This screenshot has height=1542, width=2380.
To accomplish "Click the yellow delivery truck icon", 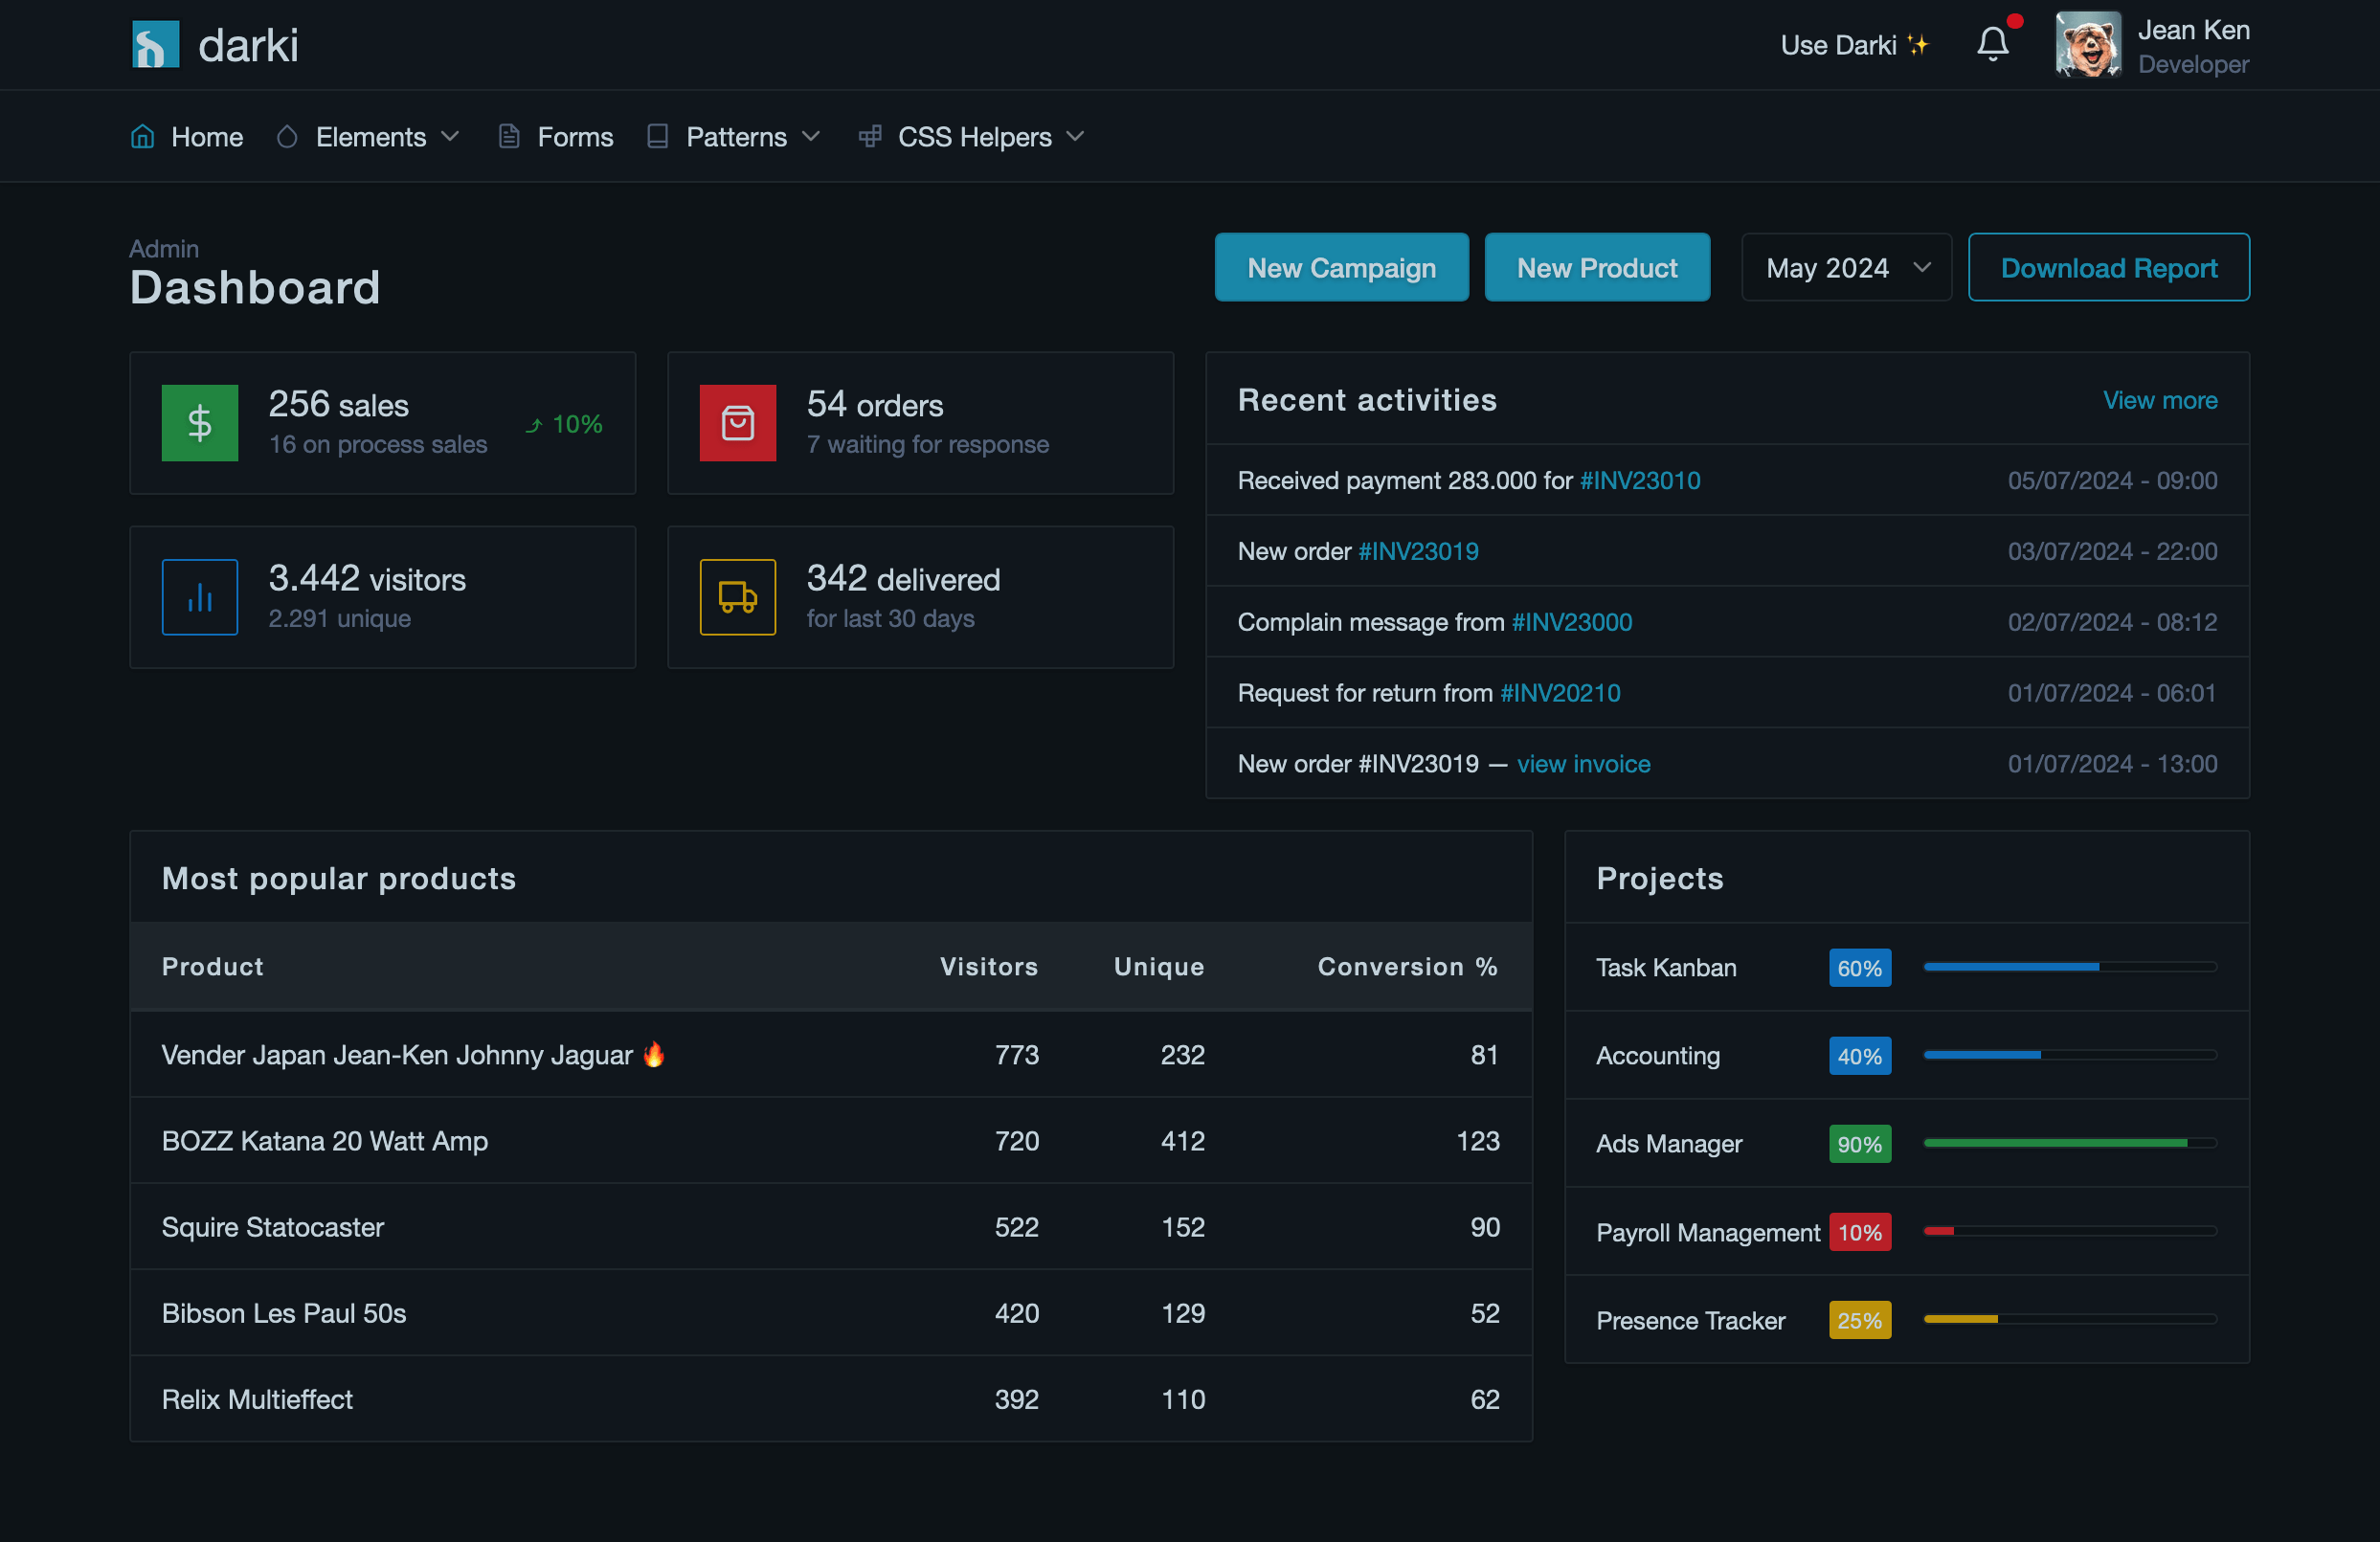I will coord(738,597).
